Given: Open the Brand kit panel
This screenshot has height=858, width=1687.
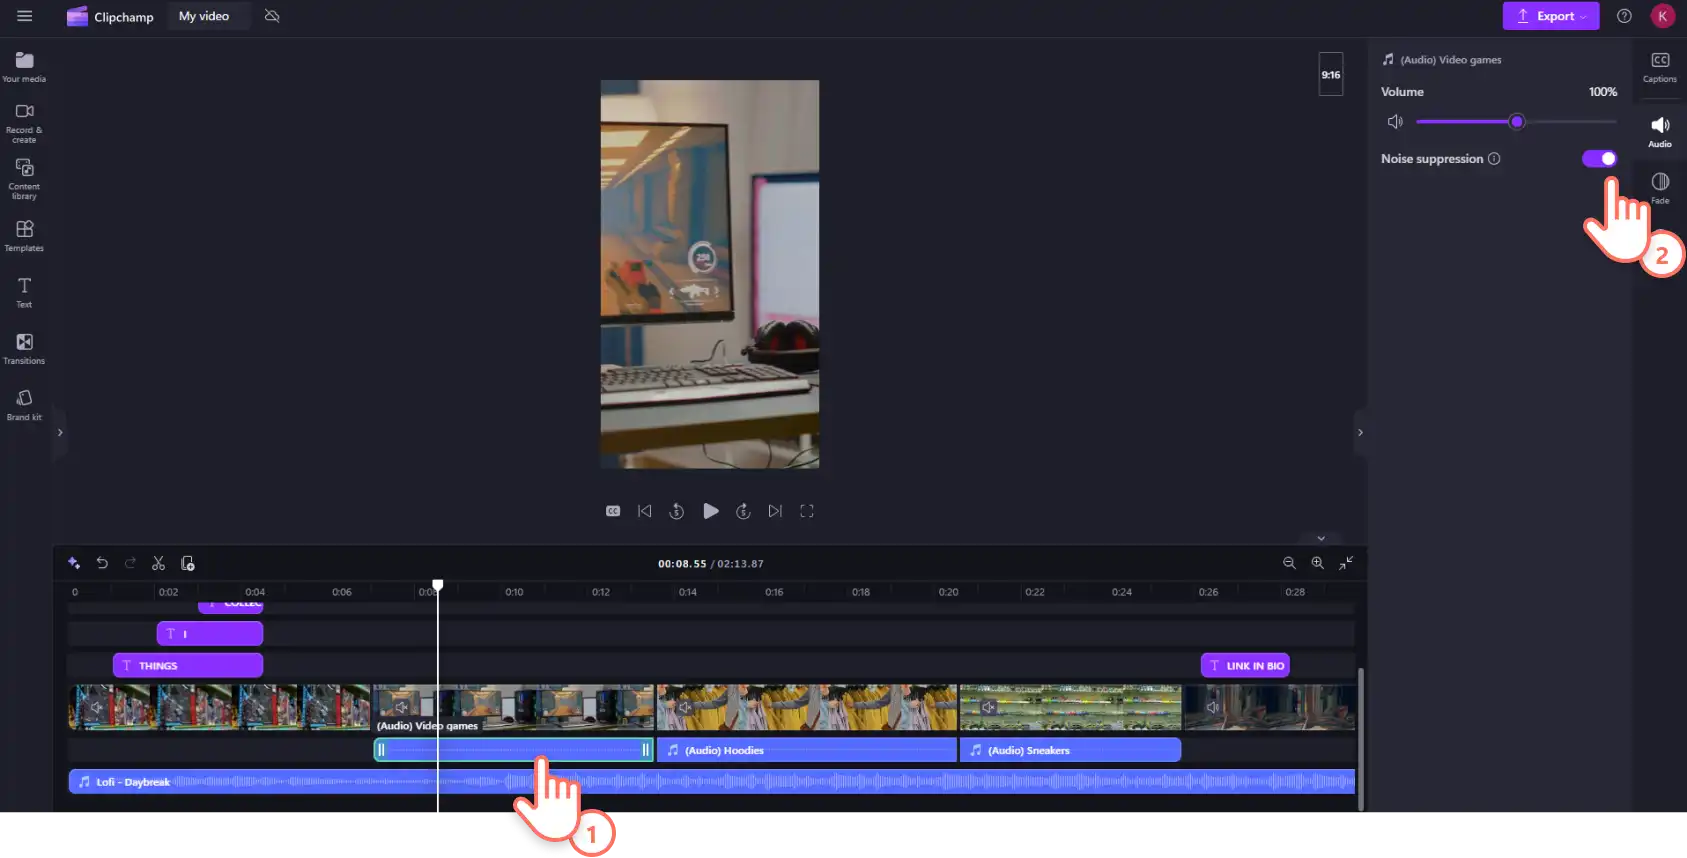Looking at the screenshot, I should pos(24,405).
